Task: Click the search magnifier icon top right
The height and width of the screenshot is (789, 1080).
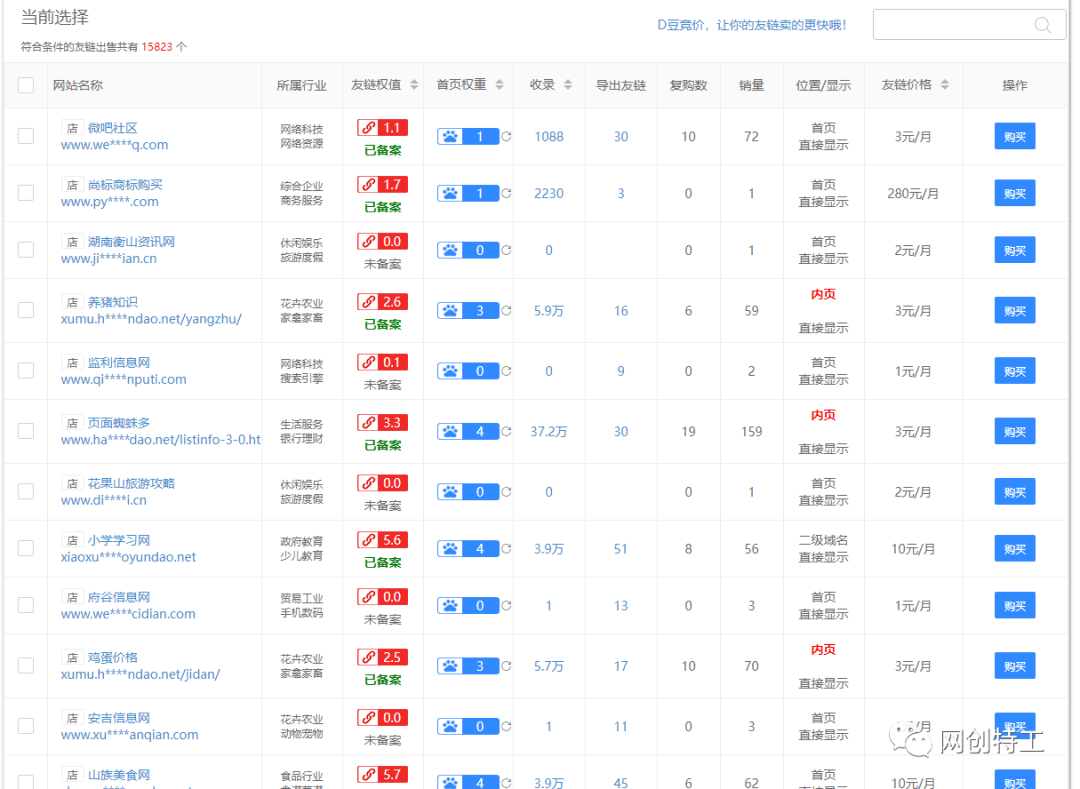Action: (1043, 24)
